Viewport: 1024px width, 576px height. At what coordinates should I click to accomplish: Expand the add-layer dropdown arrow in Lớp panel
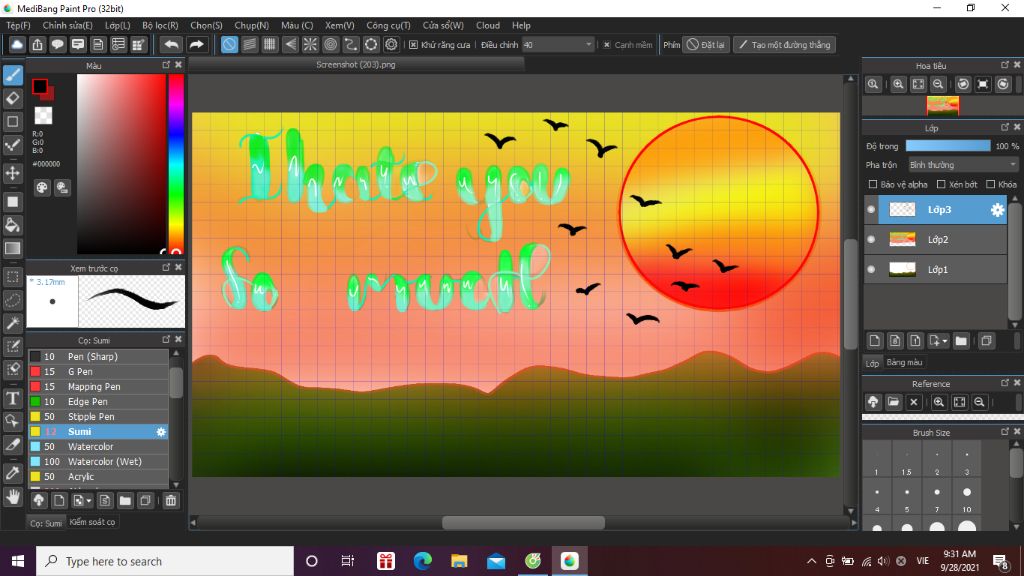point(944,341)
